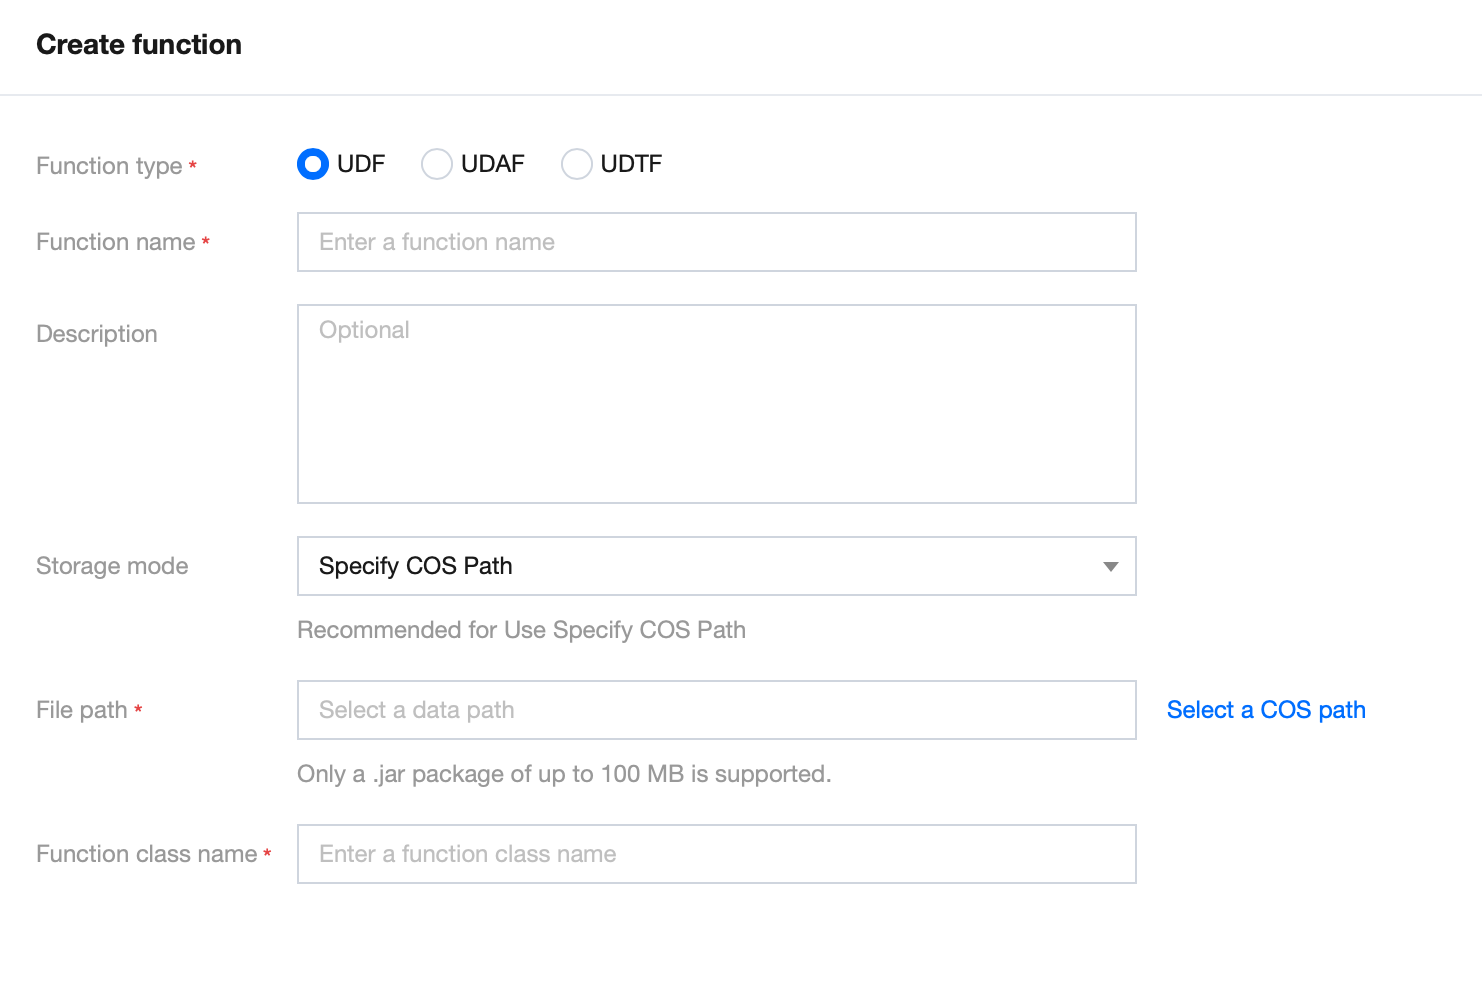The height and width of the screenshot is (990, 1482).
Task: Click into the Description text area
Action: pos(716,404)
